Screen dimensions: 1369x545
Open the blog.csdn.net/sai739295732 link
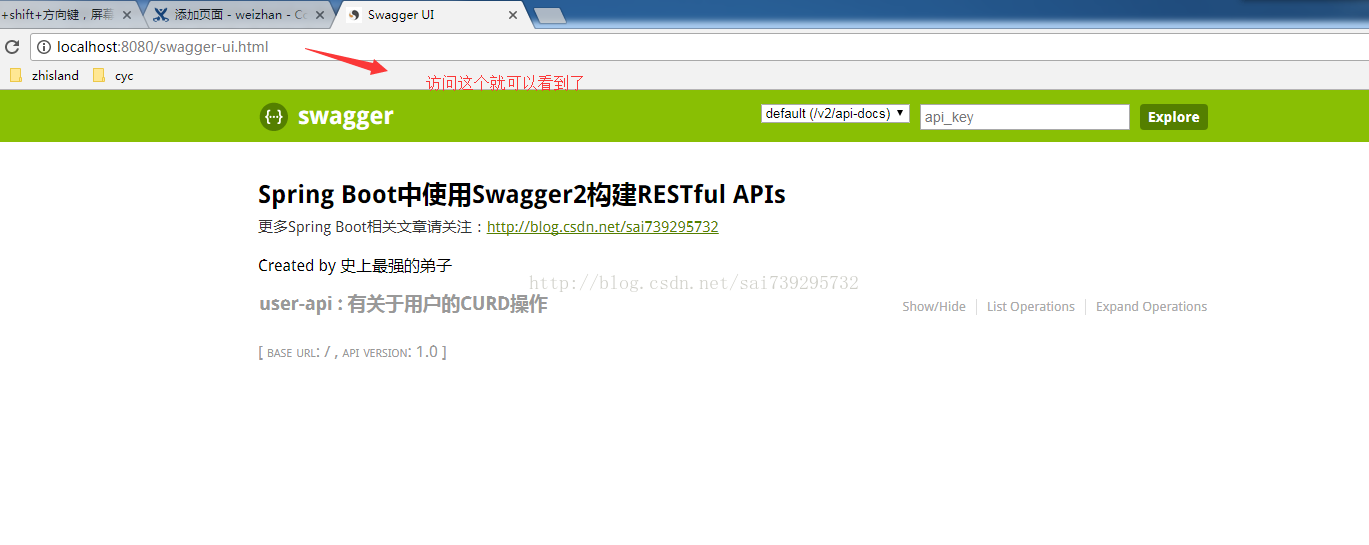coord(602,227)
